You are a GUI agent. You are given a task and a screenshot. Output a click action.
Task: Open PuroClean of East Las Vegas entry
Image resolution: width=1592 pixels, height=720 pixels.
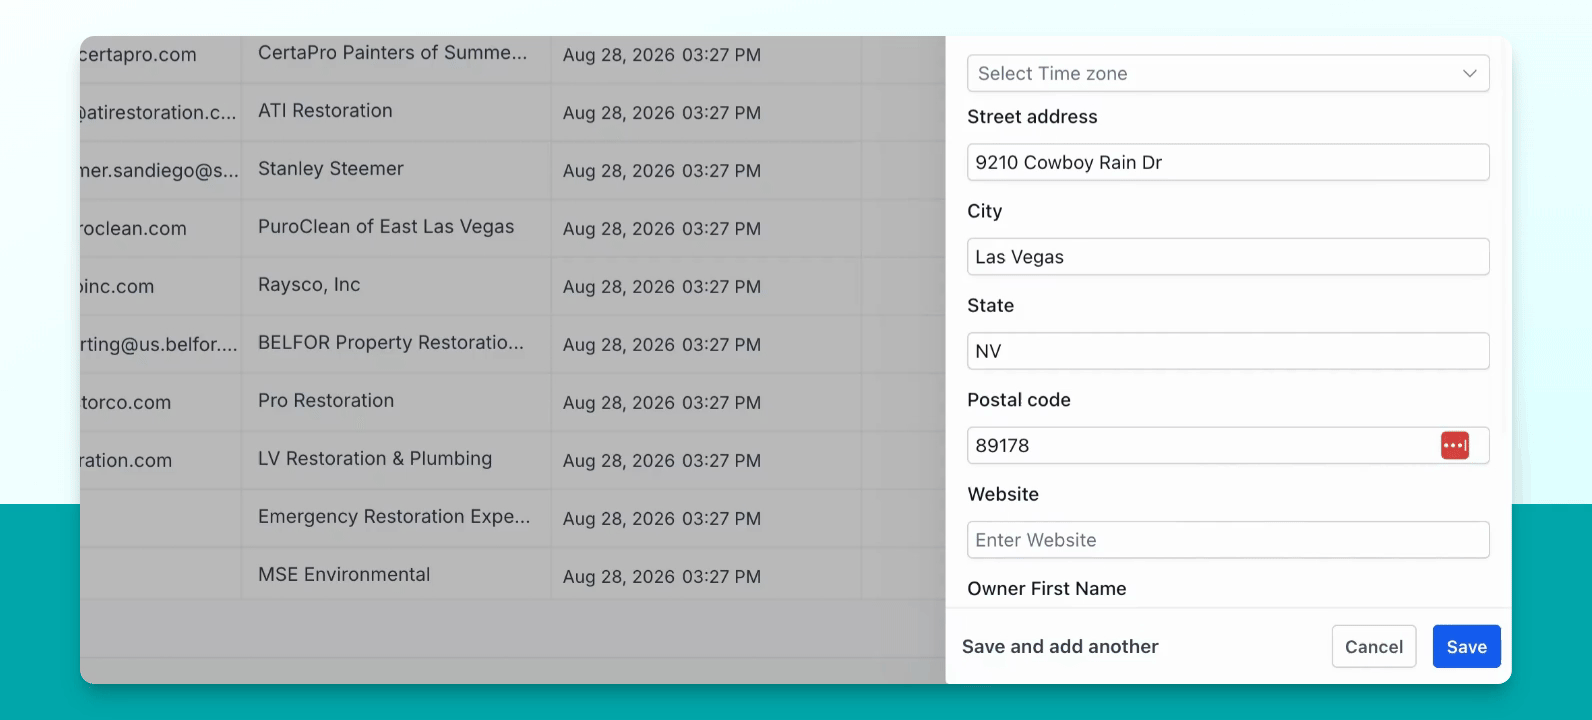386,227
